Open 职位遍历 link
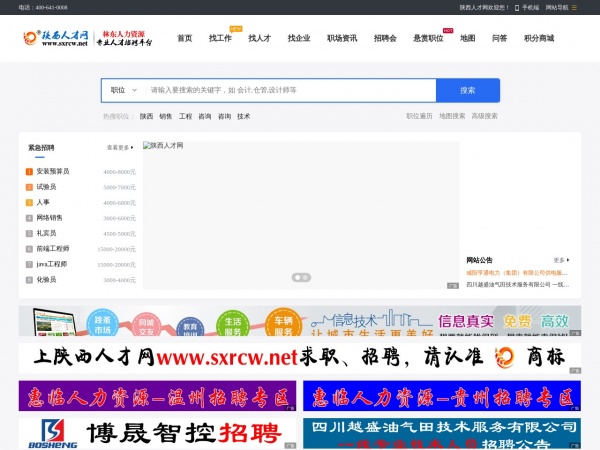 click(419, 116)
